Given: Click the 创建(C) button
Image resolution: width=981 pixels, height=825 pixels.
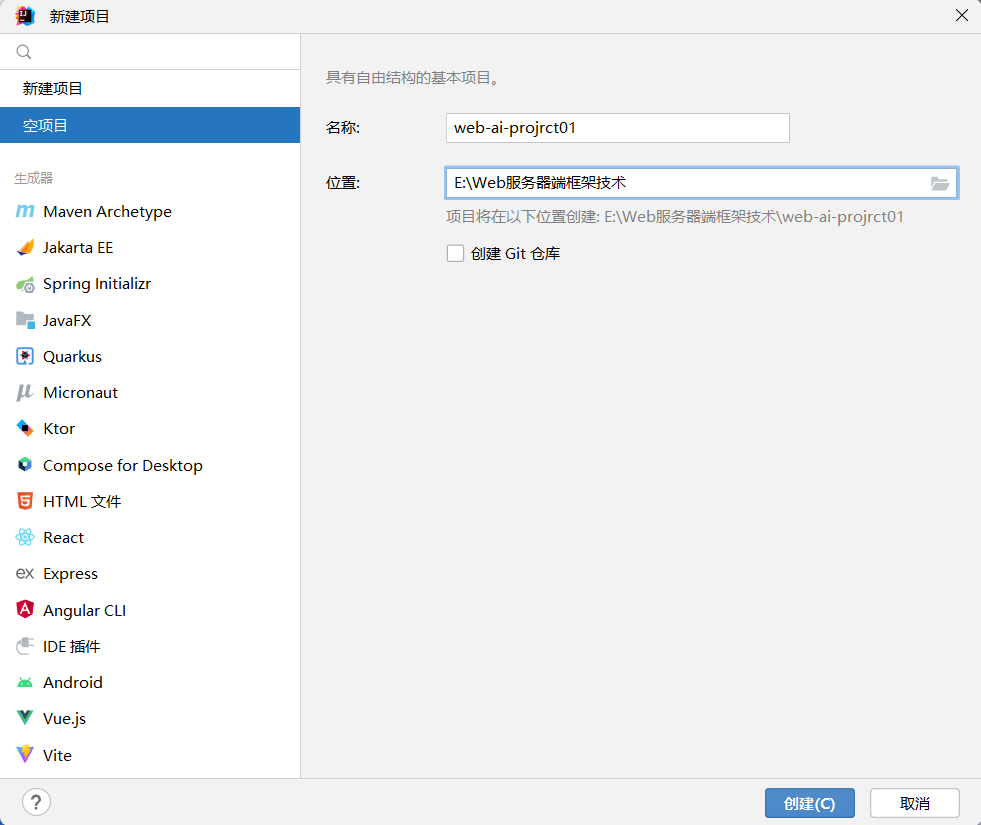Looking at the screenshot, I should pos(810,803).
